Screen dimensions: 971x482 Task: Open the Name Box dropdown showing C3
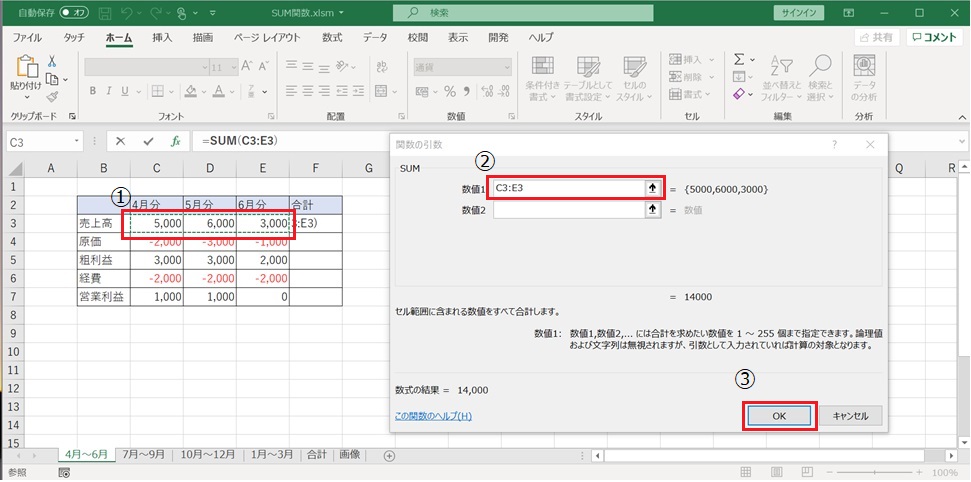pyautogui.click(x=74, y=142)
